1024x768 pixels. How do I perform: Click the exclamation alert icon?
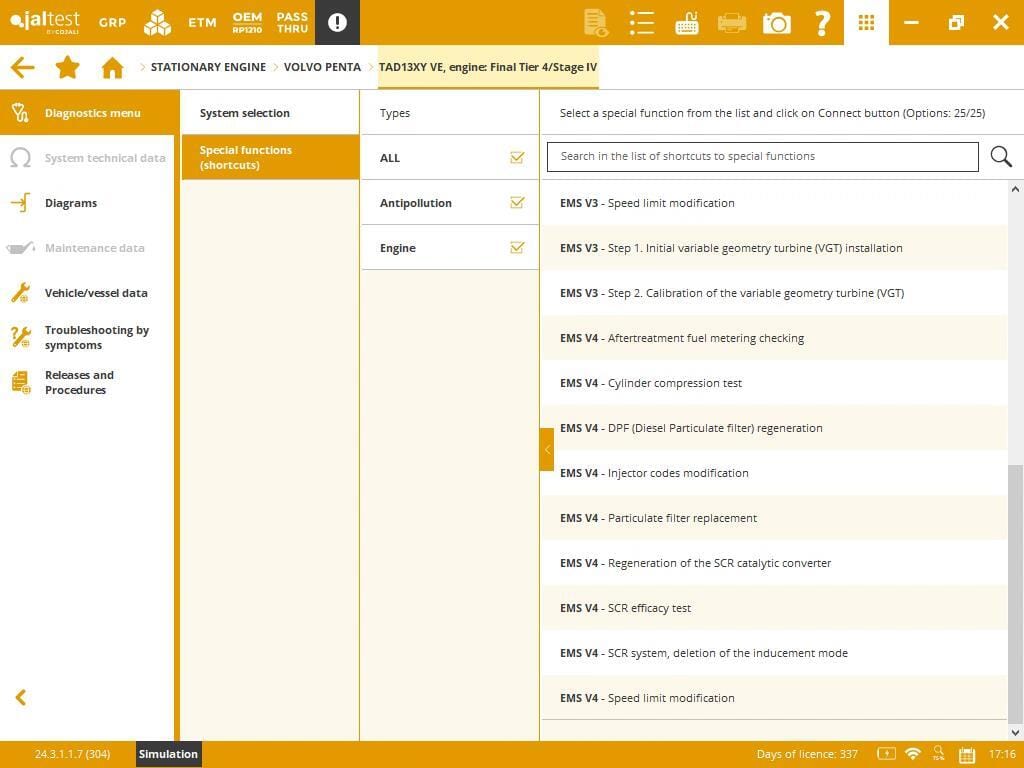coord(337,22)
